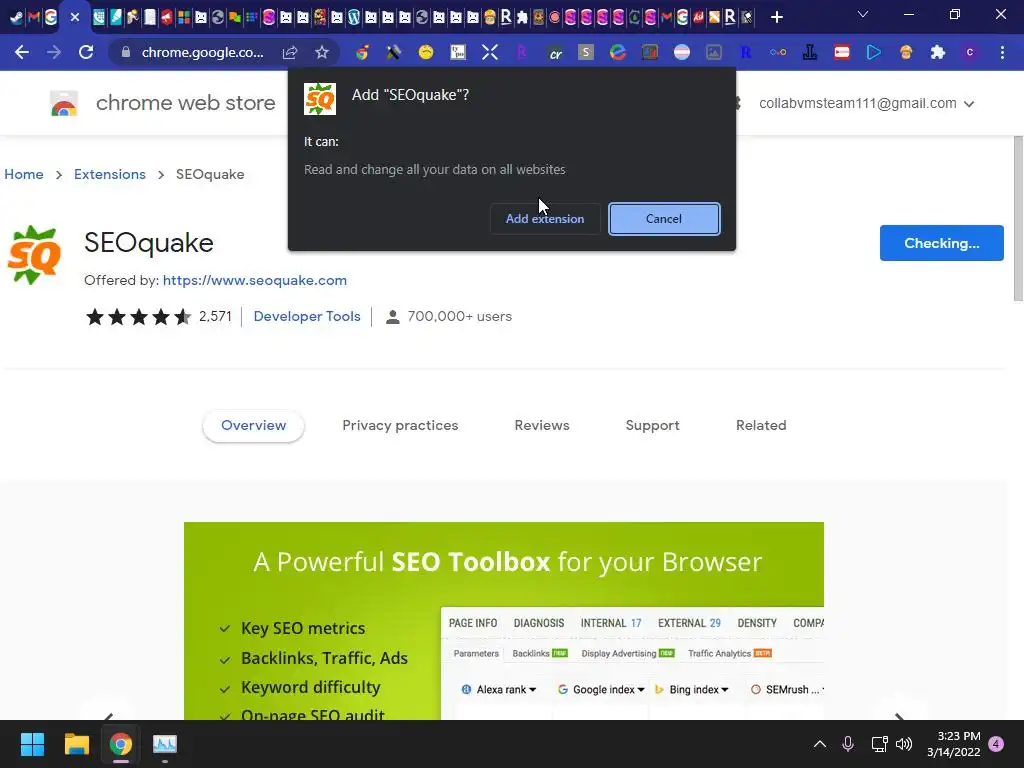Click the 2,571 ratings count
Viewport: 1024px width, 768px height.
tap(215, 316)
